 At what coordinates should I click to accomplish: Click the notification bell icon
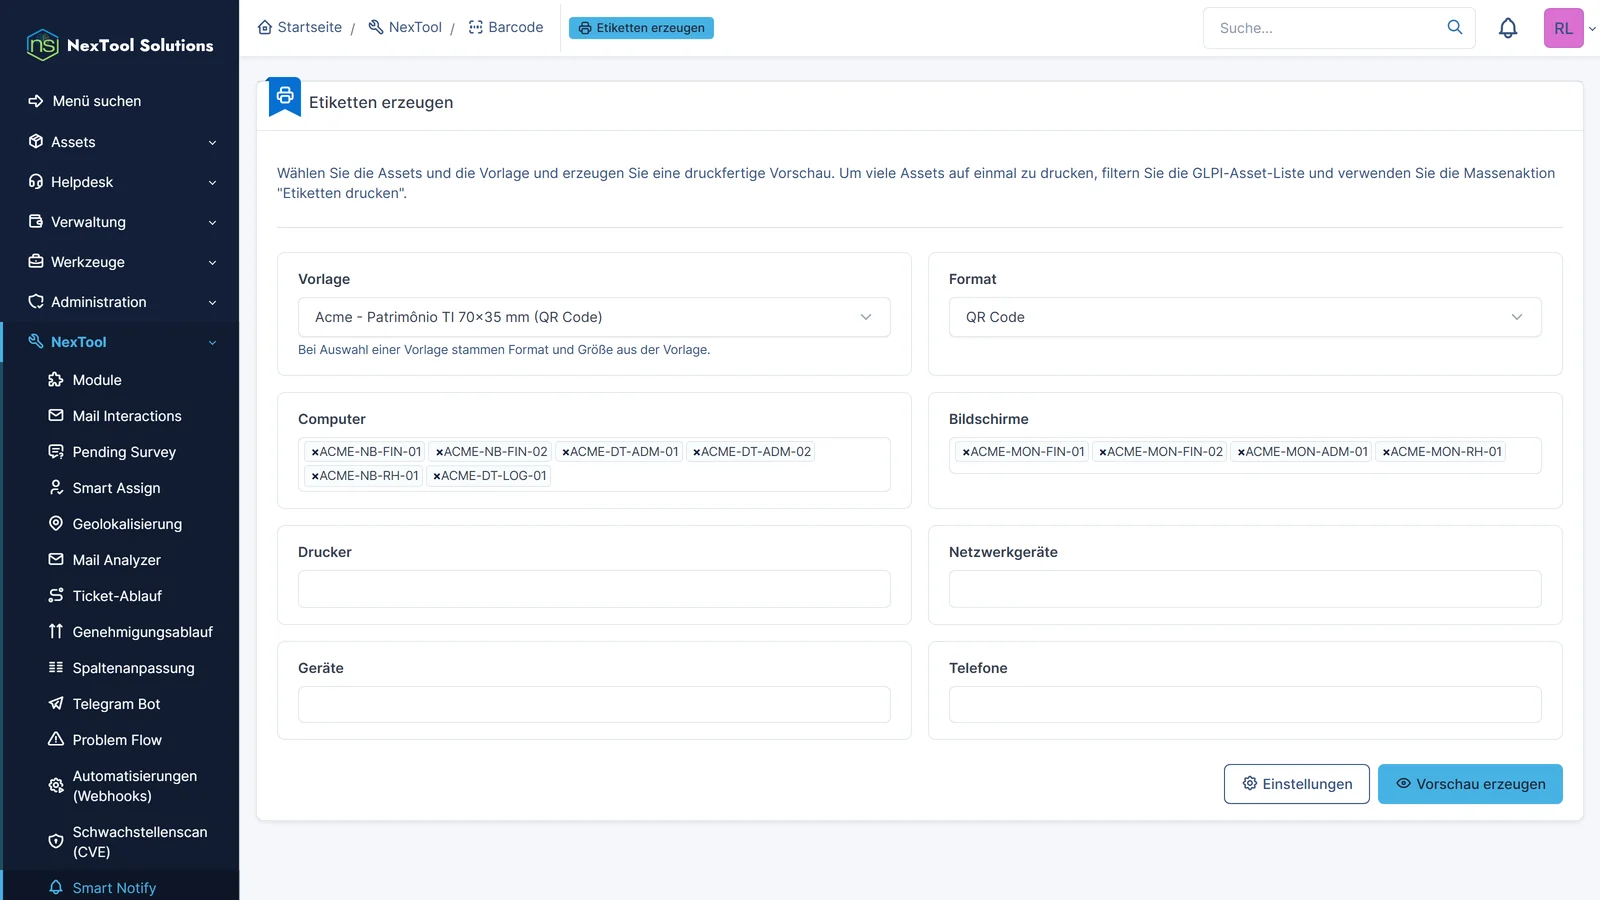pos(1508,28)
